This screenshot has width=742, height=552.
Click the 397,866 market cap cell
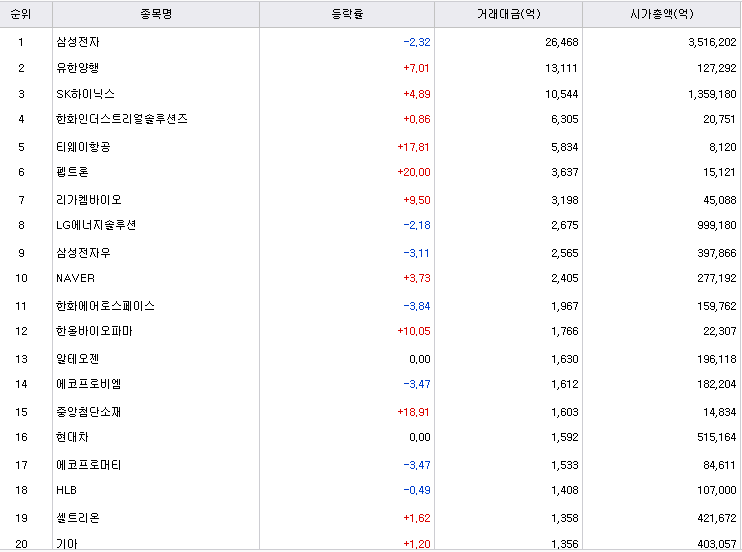[x=717, y=253]
